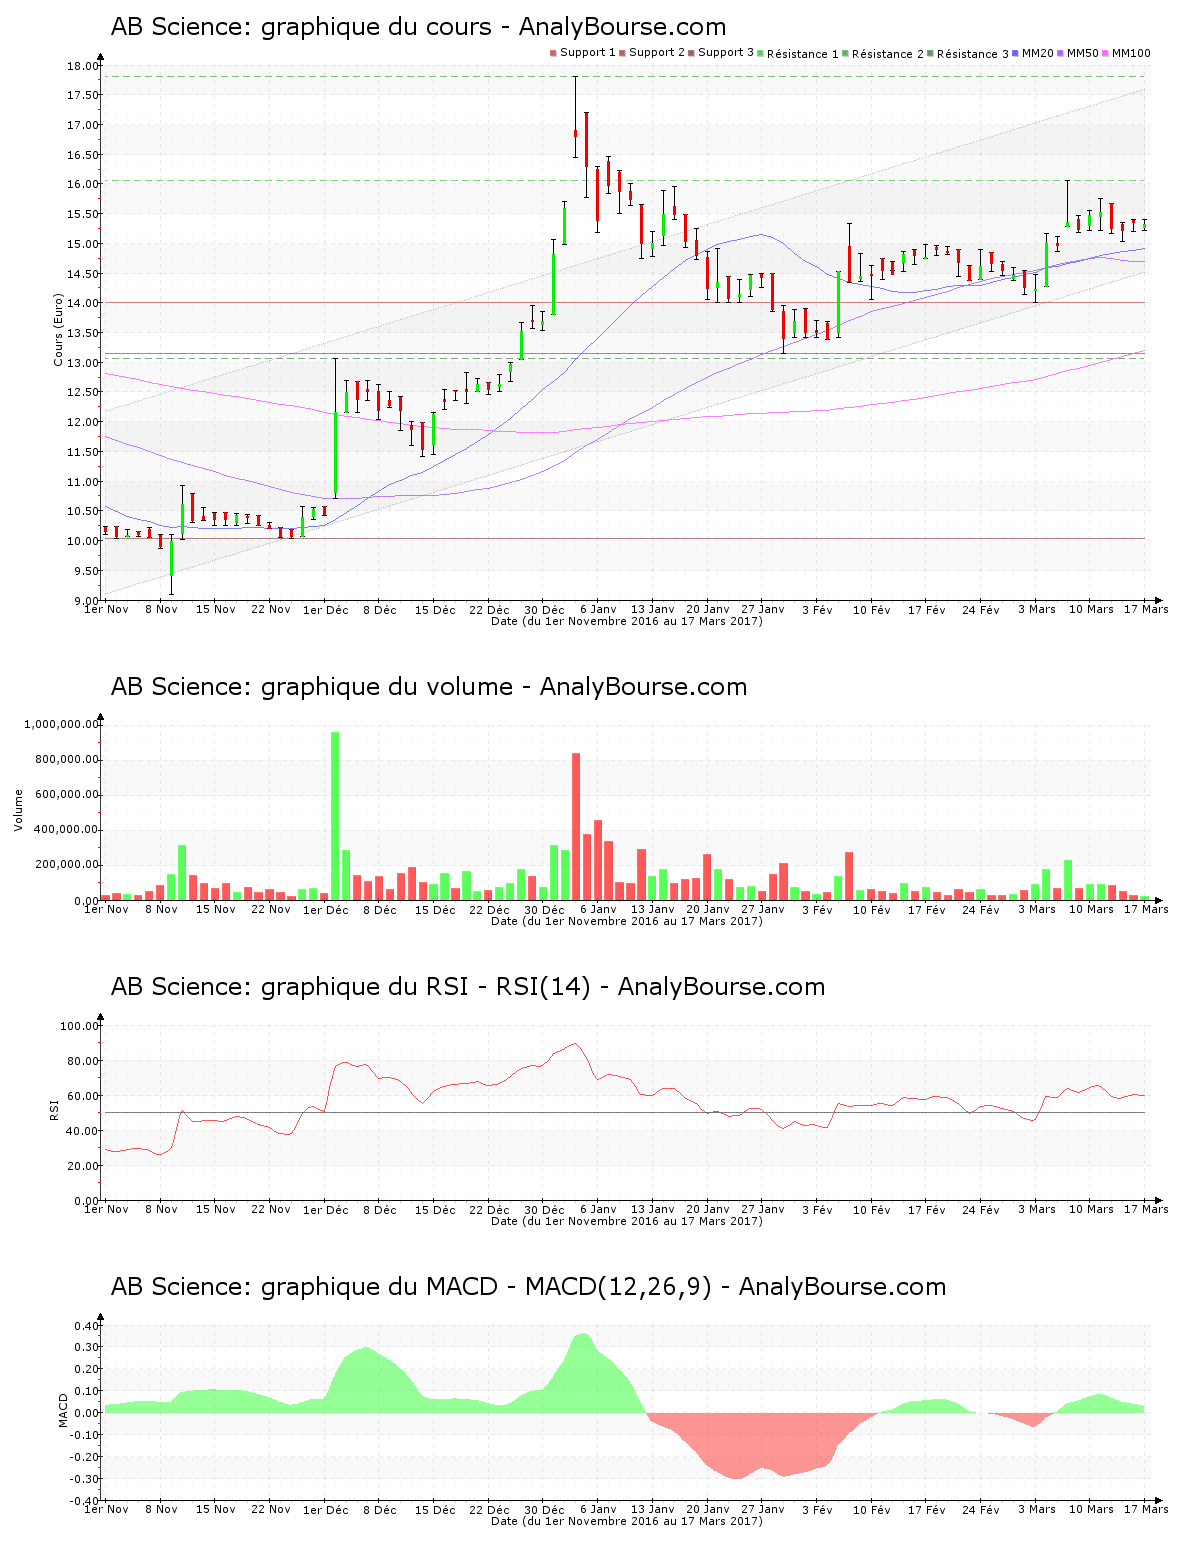
Task: Click the 'graphique du RSI - RSI(14)' title
Action: [468, 987]
